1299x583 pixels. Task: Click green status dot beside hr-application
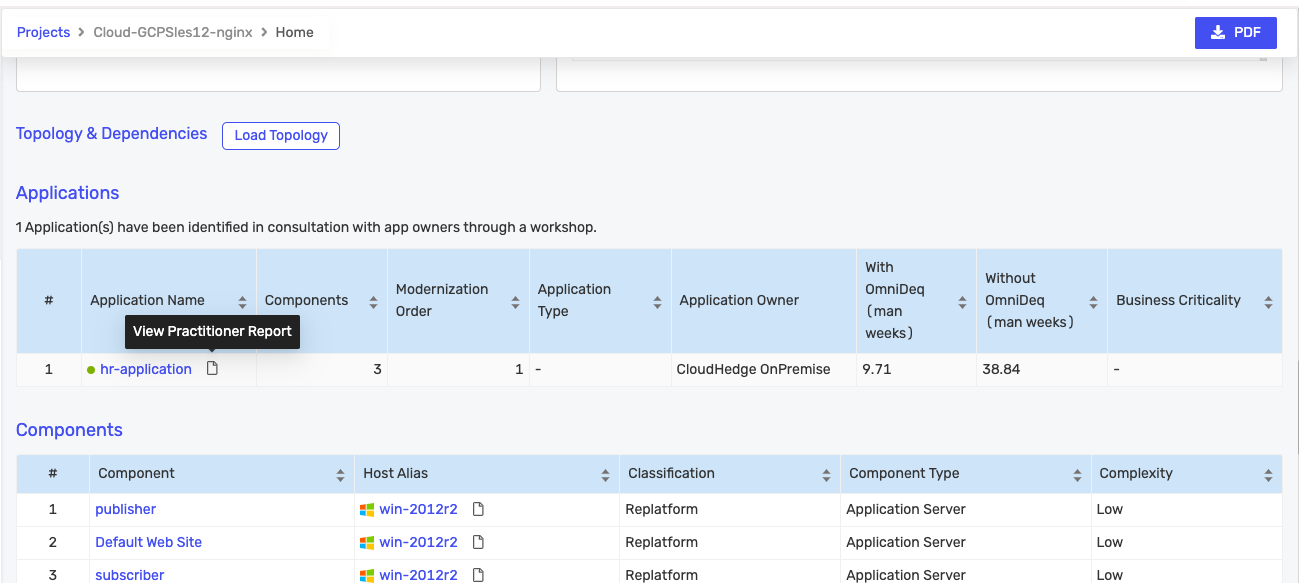click(91, 370)
